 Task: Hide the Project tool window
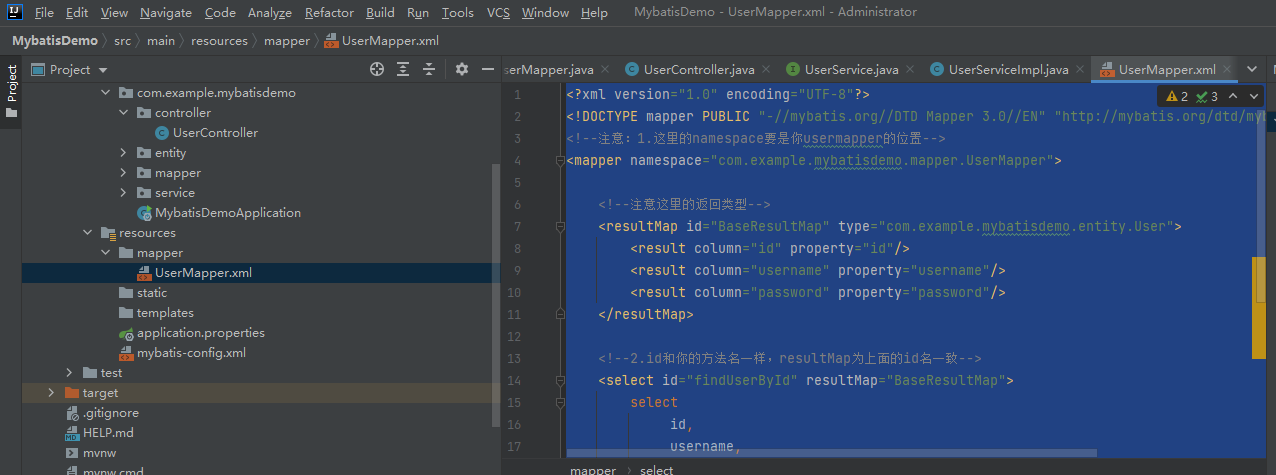click(x=488, y=69)
